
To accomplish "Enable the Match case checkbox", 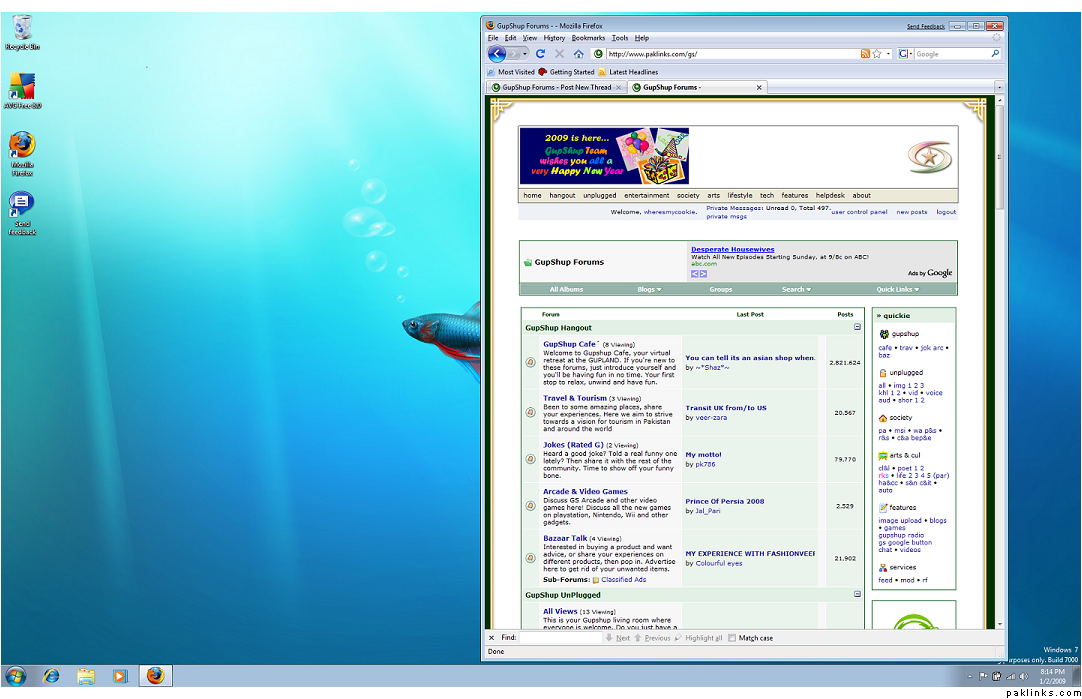I will [x=732, y=638].
